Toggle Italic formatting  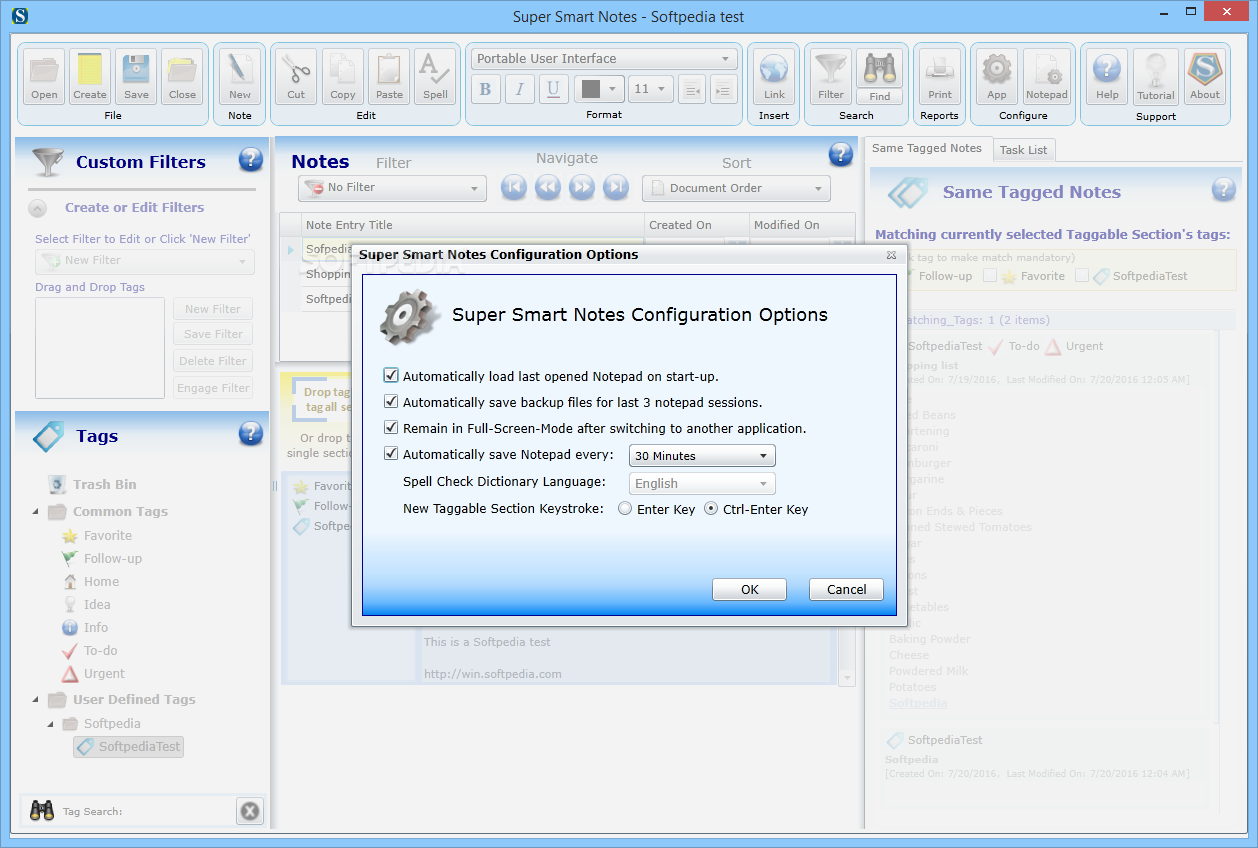tap(520, 89)
